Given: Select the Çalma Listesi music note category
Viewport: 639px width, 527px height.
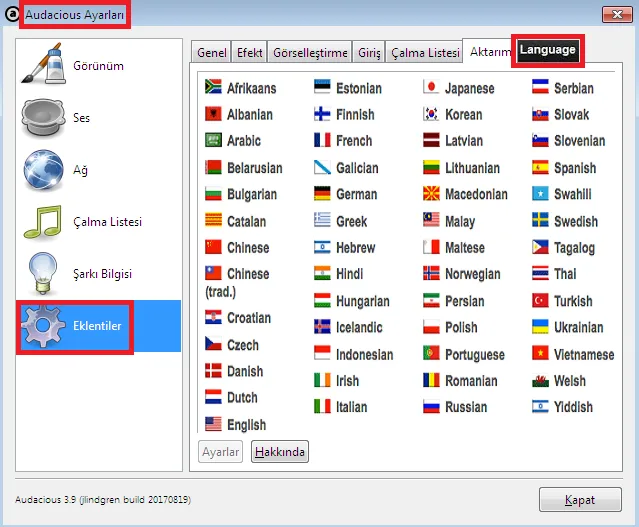Looking at the screenshot, I should click(99, 222).
